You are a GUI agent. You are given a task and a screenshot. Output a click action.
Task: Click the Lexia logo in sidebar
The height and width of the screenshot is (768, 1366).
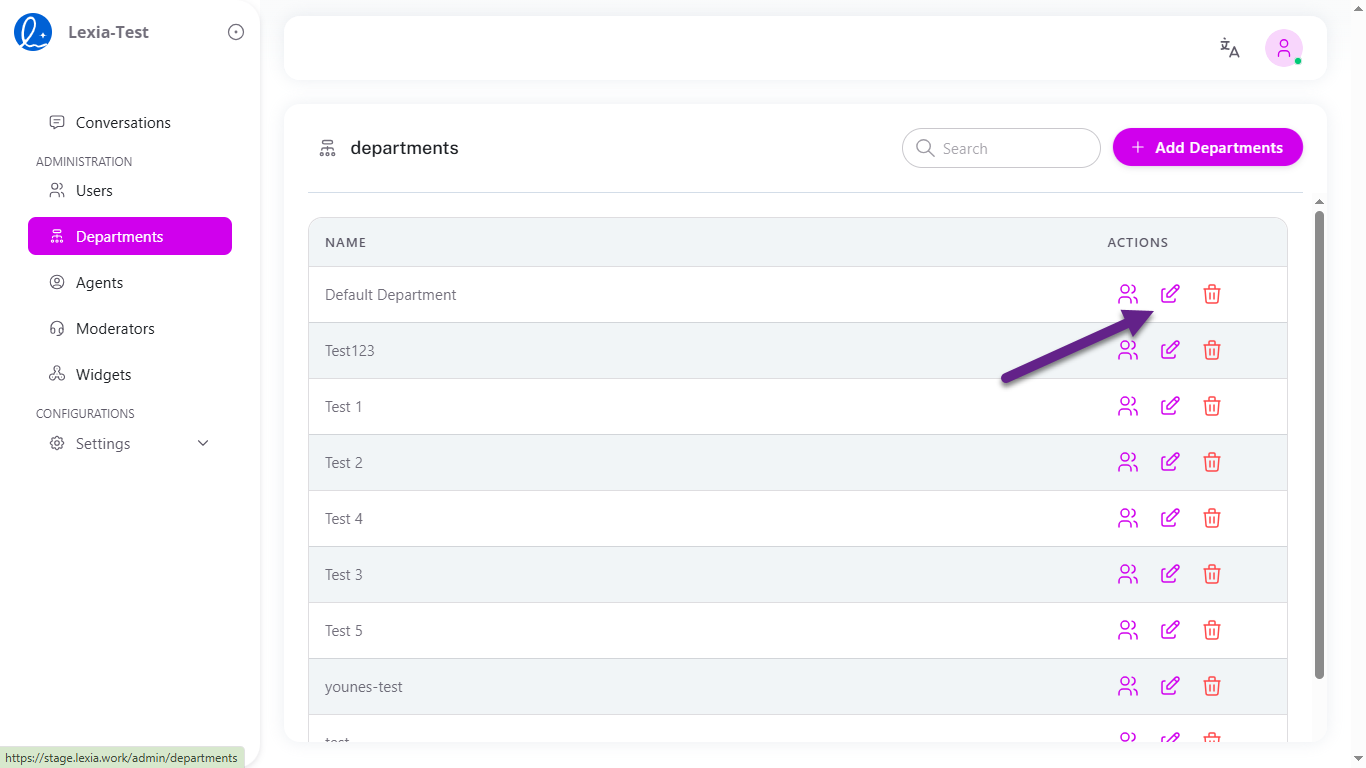(33, 32)
